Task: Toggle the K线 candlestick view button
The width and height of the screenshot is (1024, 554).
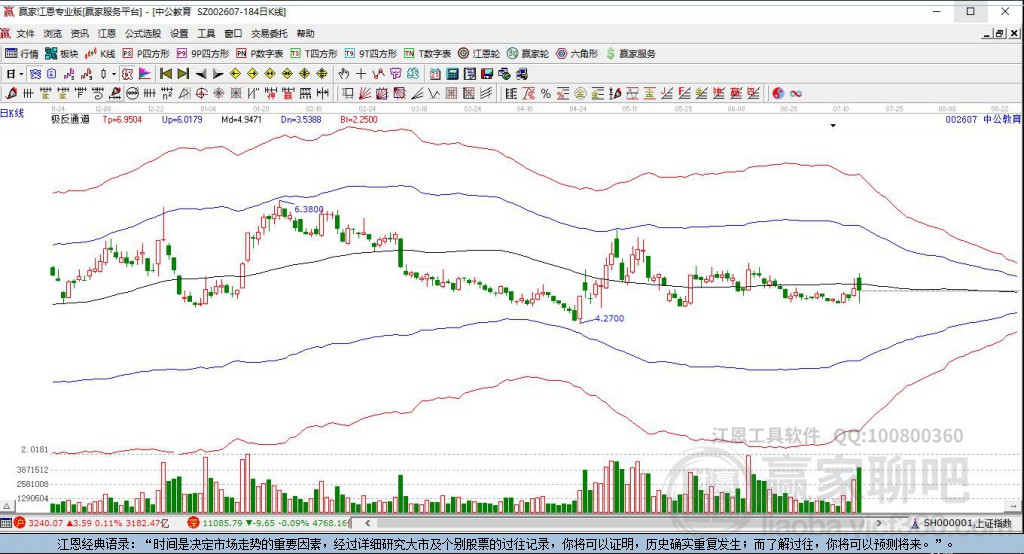Action: 100,54
